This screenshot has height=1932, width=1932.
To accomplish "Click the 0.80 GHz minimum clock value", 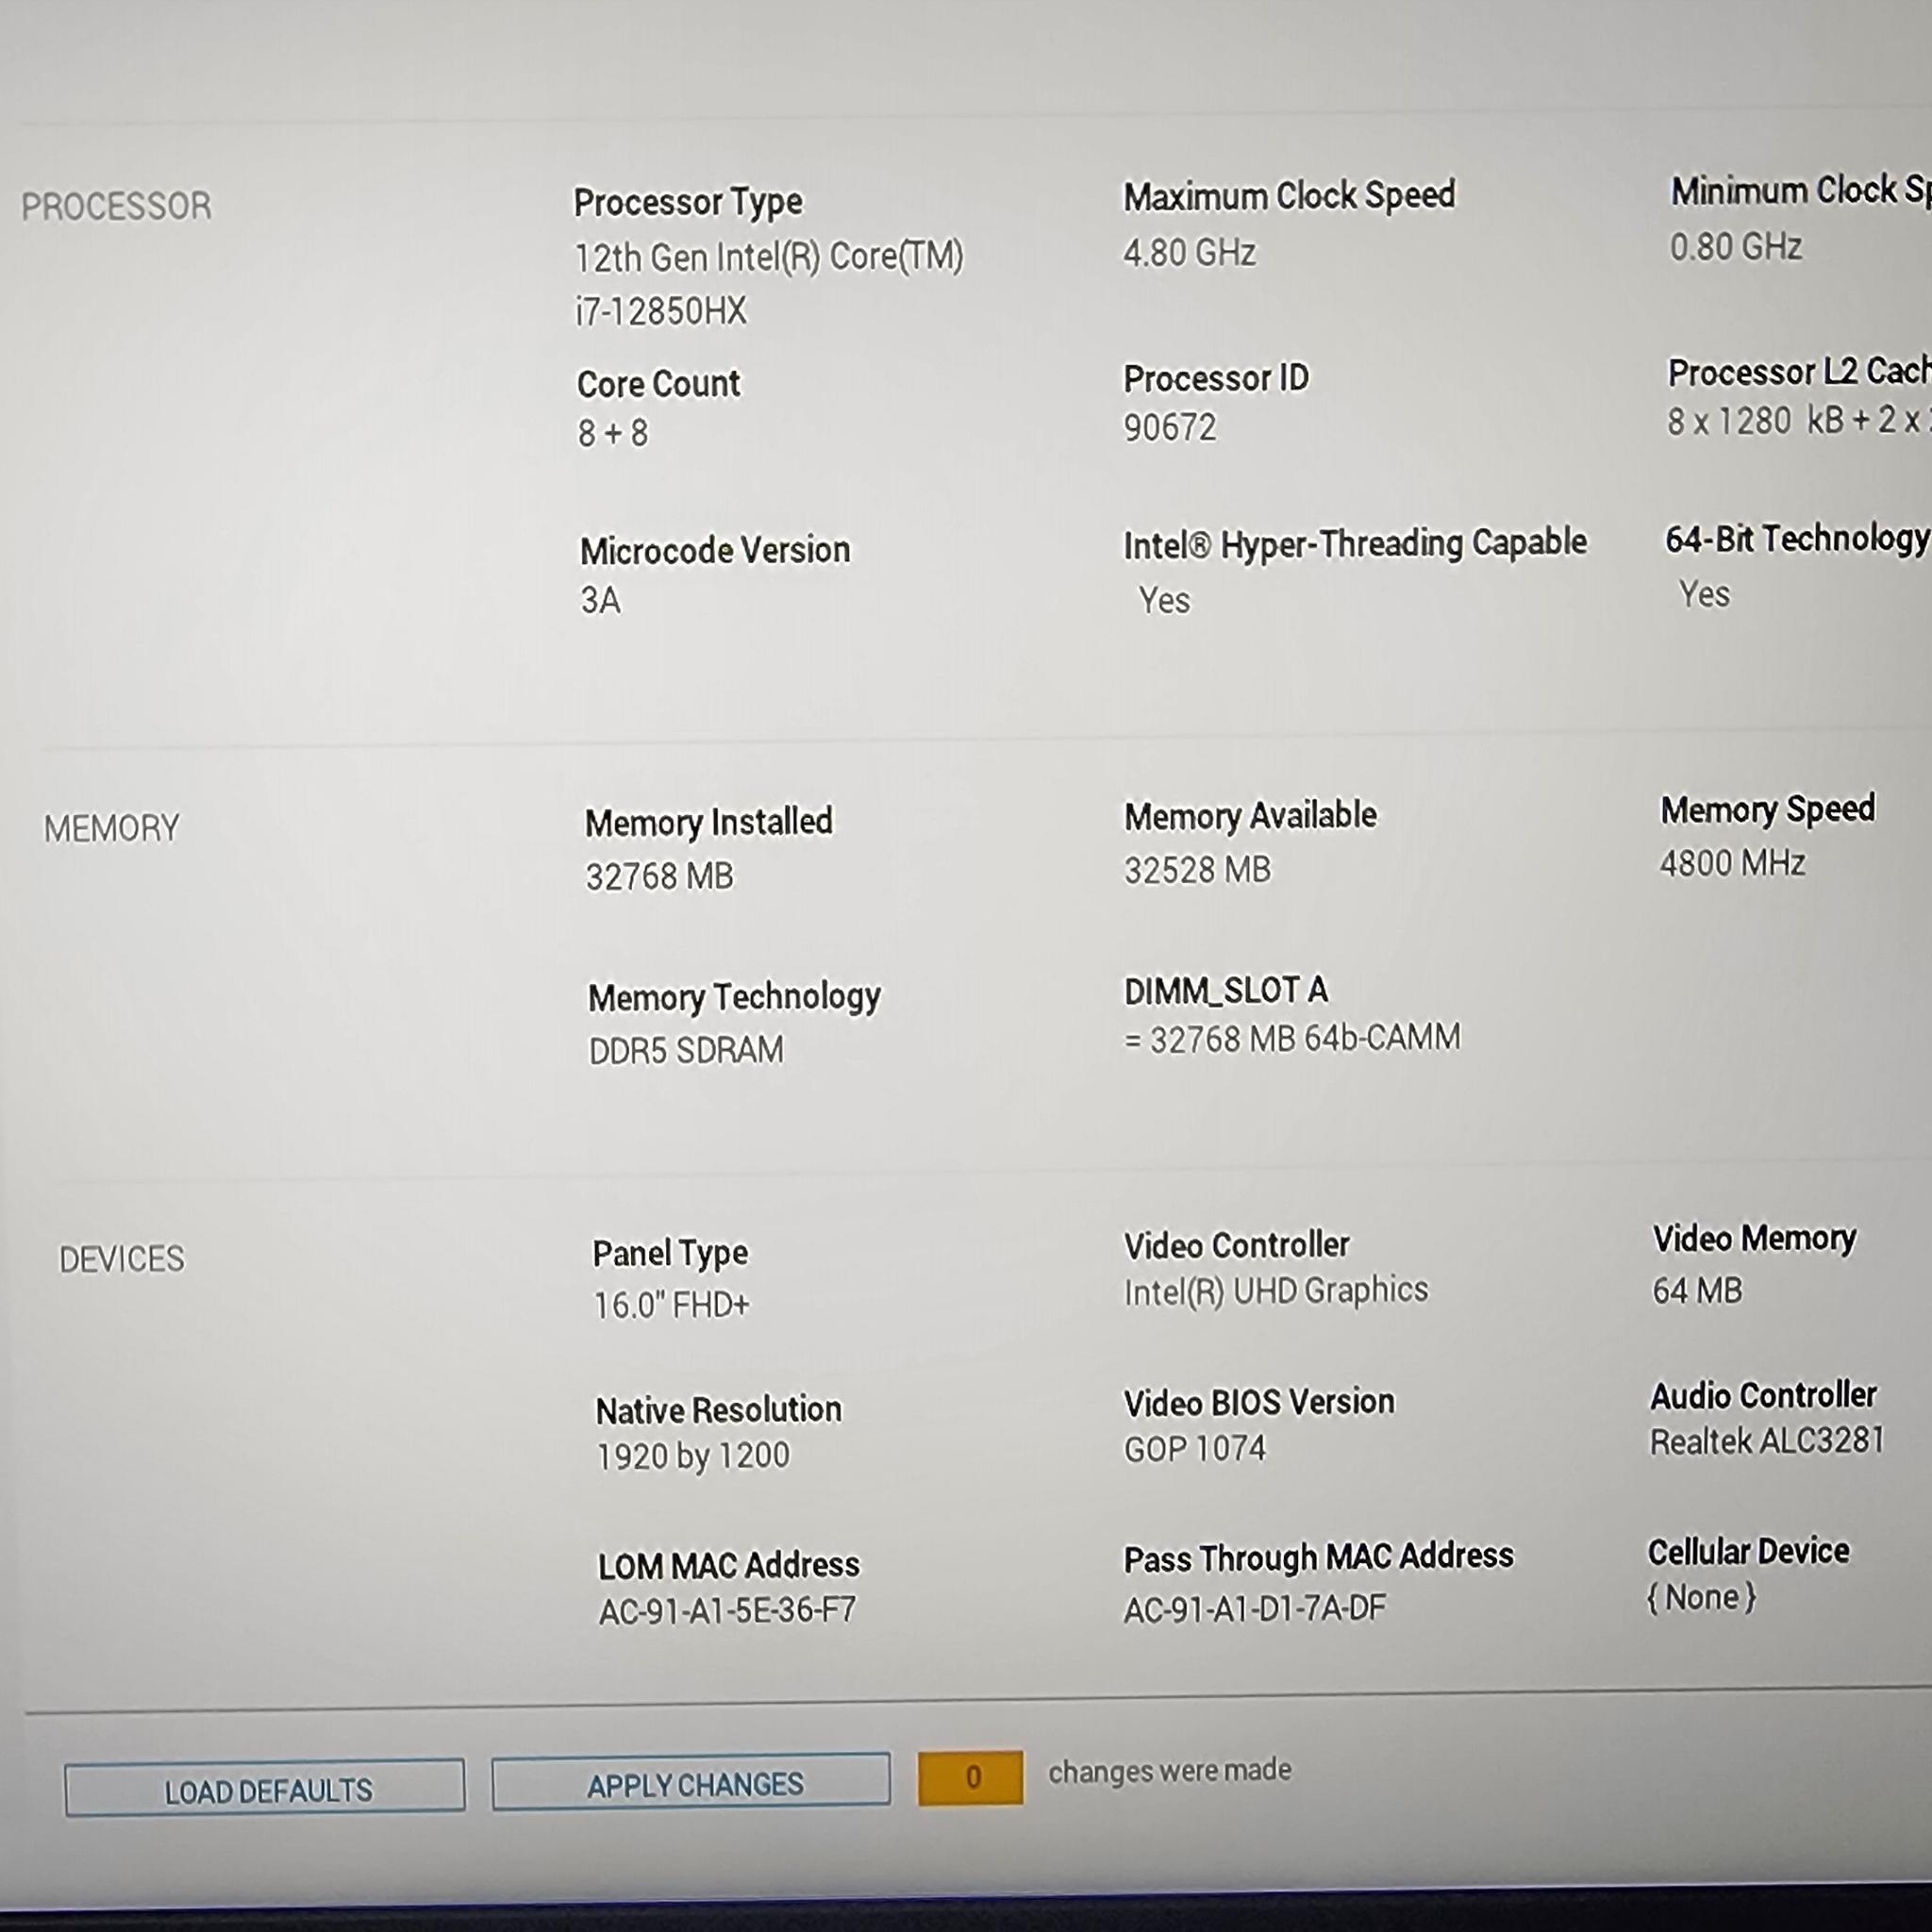I will point(1736,247).
